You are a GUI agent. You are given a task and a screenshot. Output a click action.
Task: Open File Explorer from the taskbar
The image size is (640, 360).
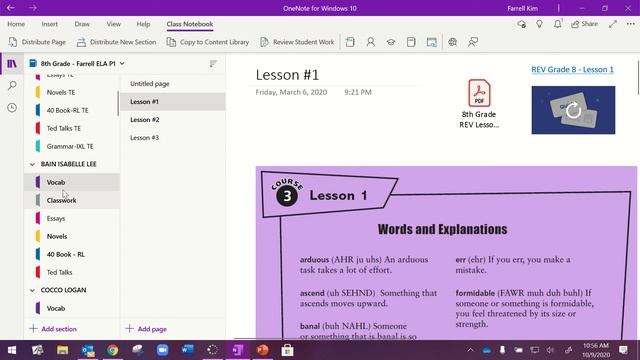62,350
